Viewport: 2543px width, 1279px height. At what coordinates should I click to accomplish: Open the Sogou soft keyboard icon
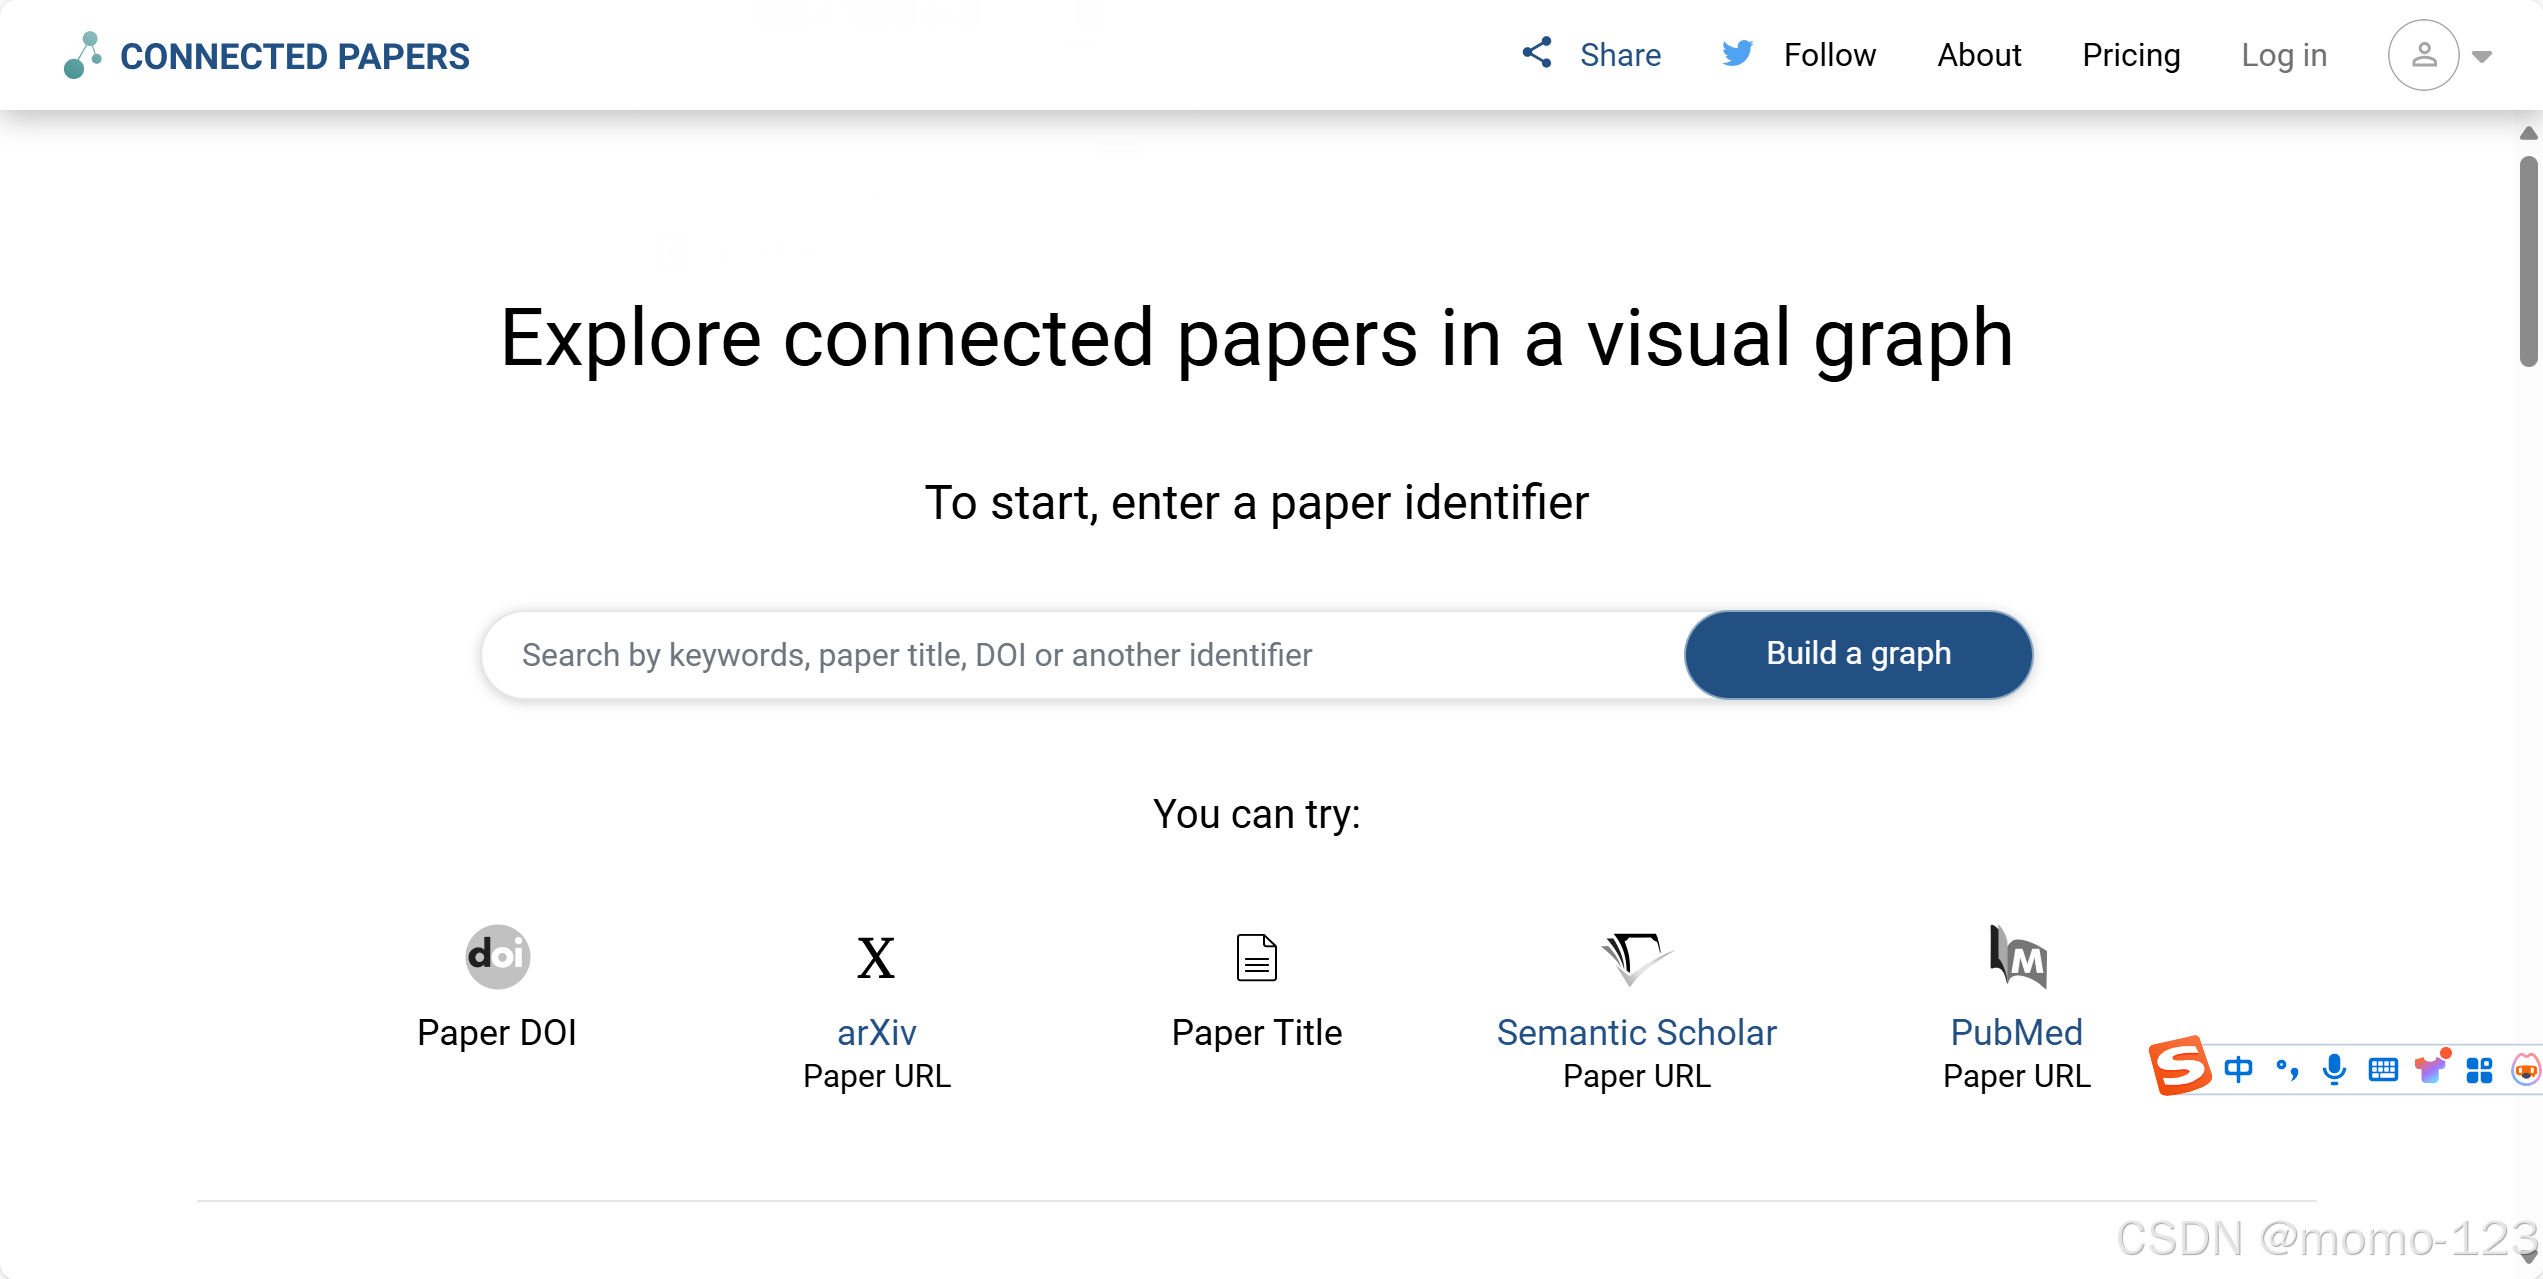pos(2383,1070)
